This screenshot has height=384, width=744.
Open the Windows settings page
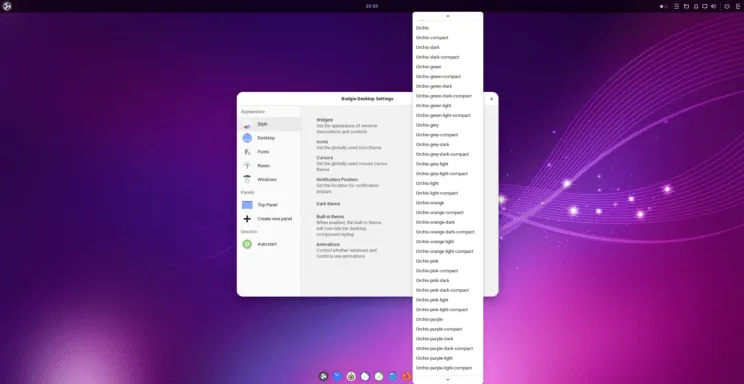pos(269,179)
